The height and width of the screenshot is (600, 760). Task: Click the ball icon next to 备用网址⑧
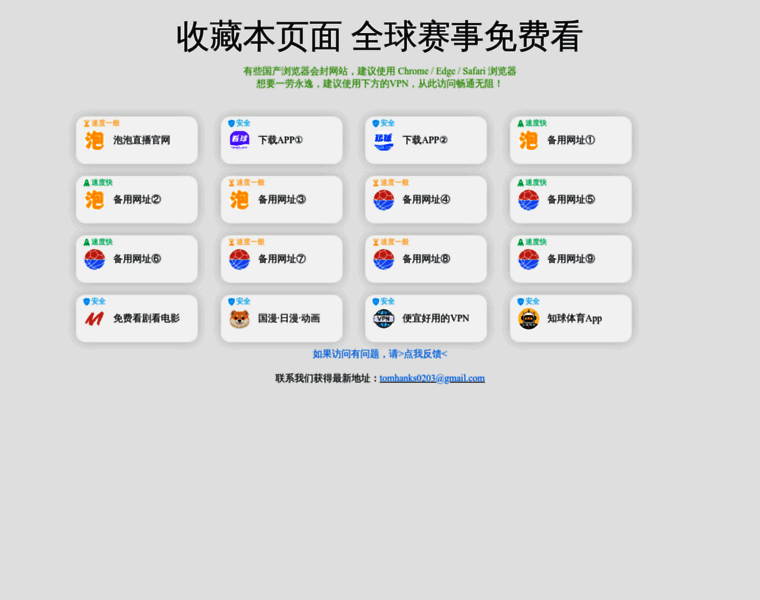(x=383, y=259)
